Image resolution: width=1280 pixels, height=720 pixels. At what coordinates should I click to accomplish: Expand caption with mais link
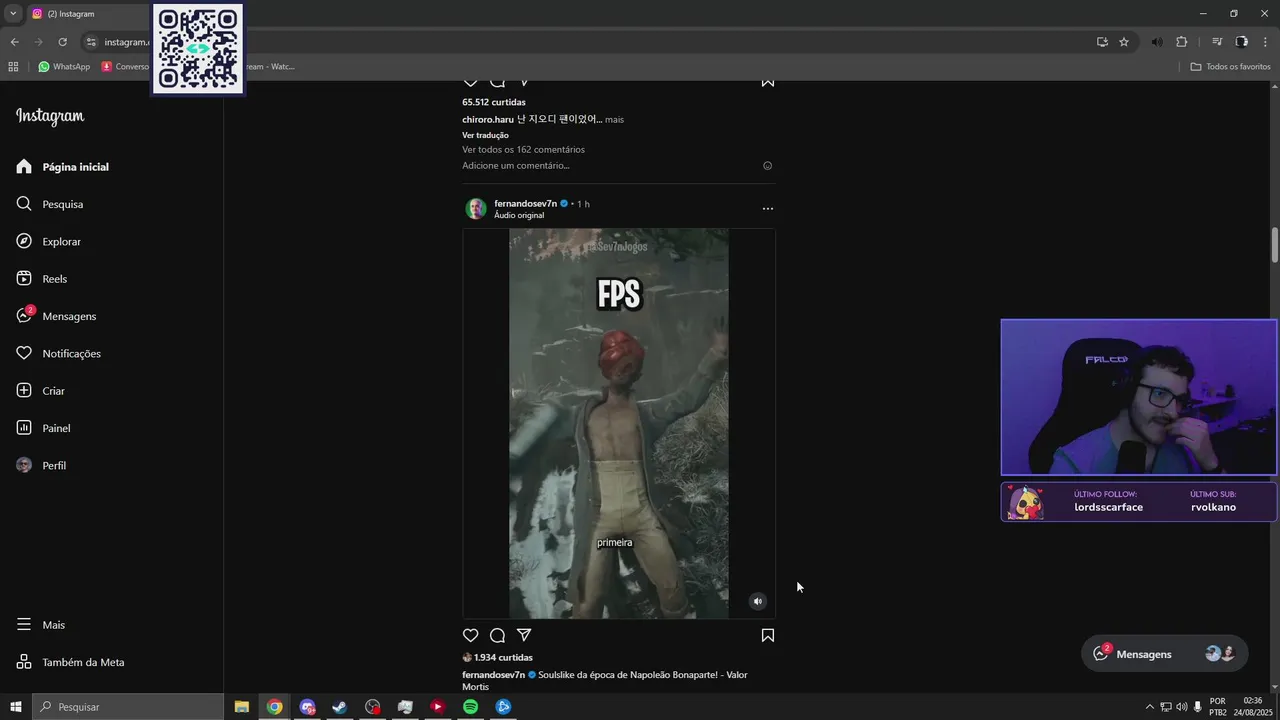(614, 119)
